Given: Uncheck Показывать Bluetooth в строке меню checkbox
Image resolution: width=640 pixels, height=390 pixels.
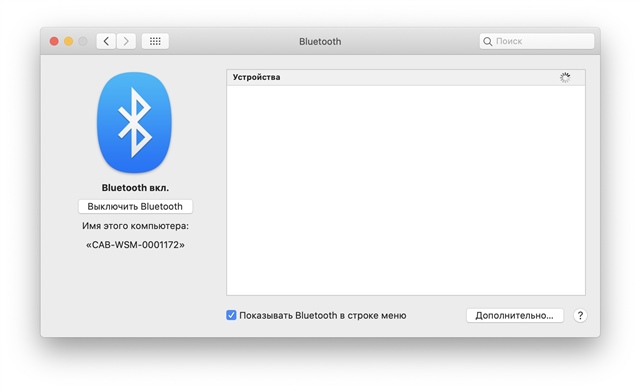Looking at the screenshot, I should click(231, 315).
